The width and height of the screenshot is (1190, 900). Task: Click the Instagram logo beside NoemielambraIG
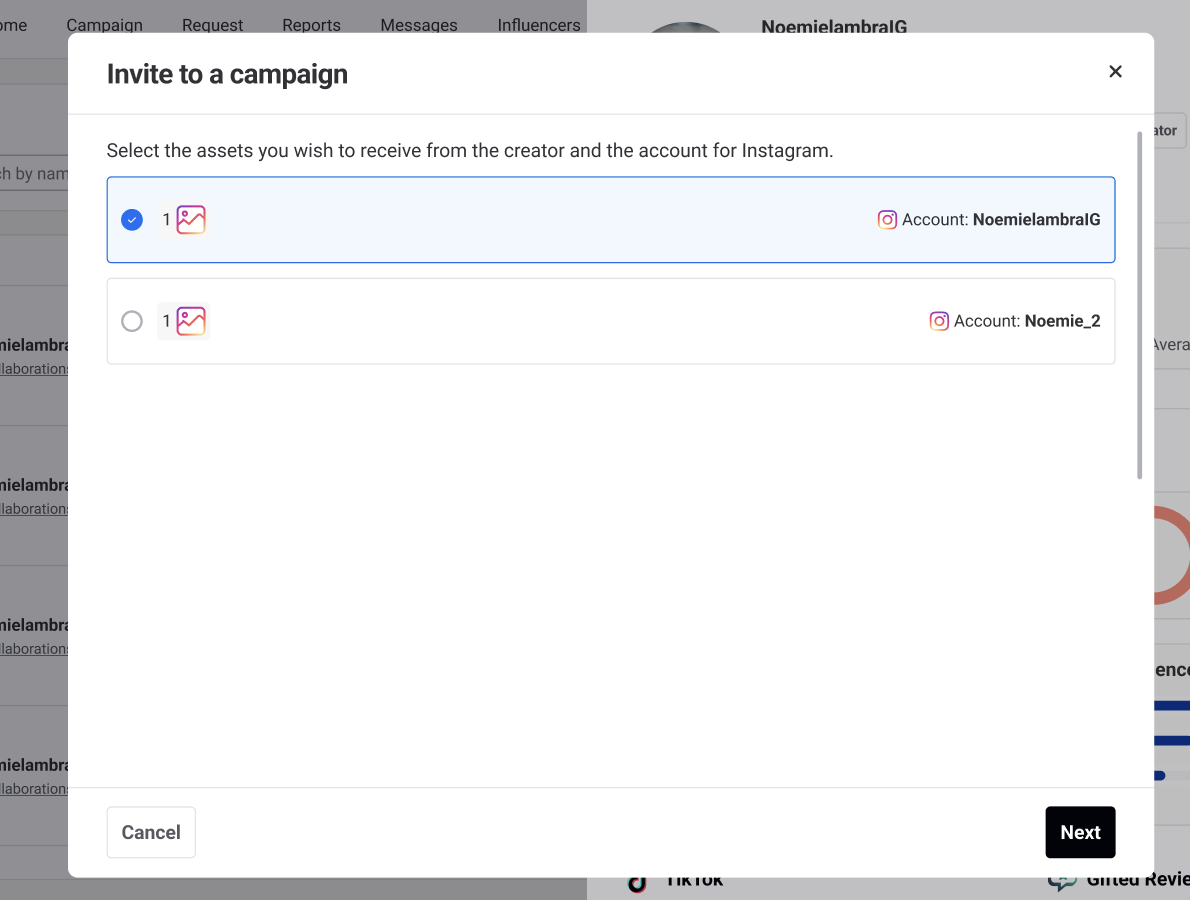click(x=887, y=220)
